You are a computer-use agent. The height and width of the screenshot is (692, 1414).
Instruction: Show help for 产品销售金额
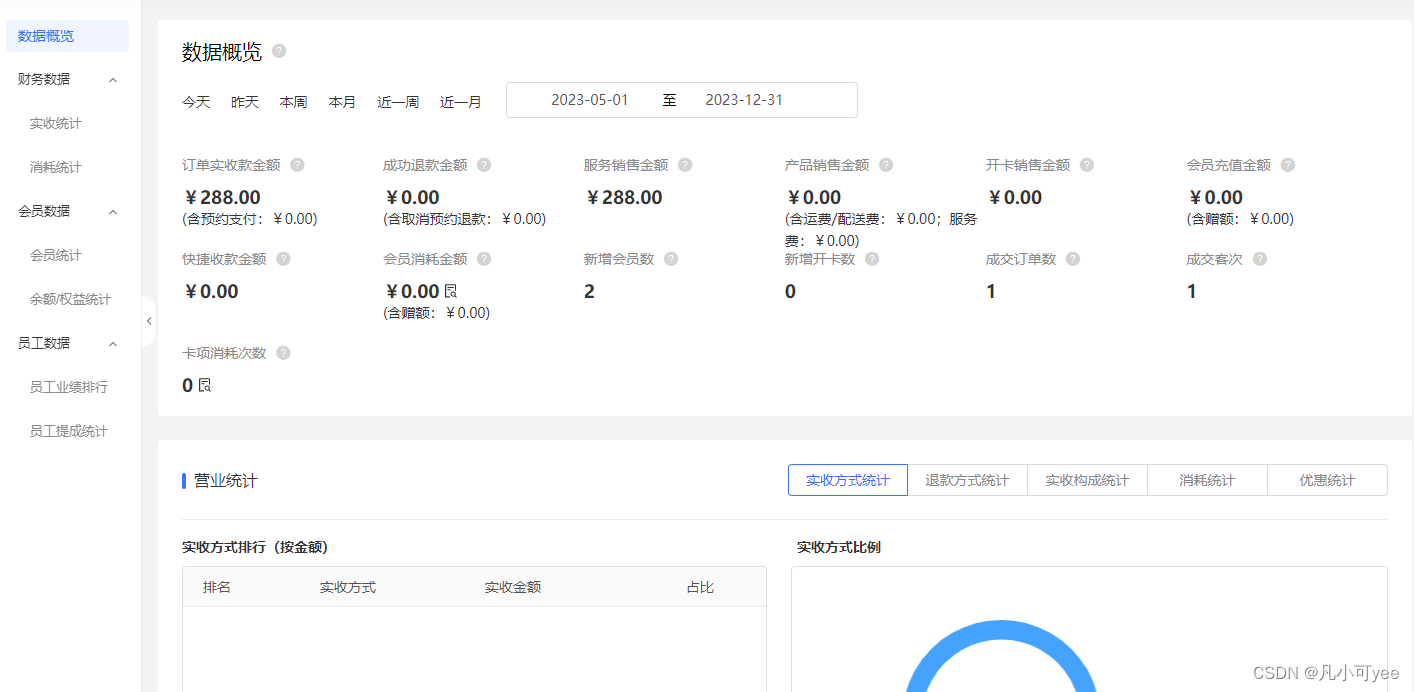[886, 165]
